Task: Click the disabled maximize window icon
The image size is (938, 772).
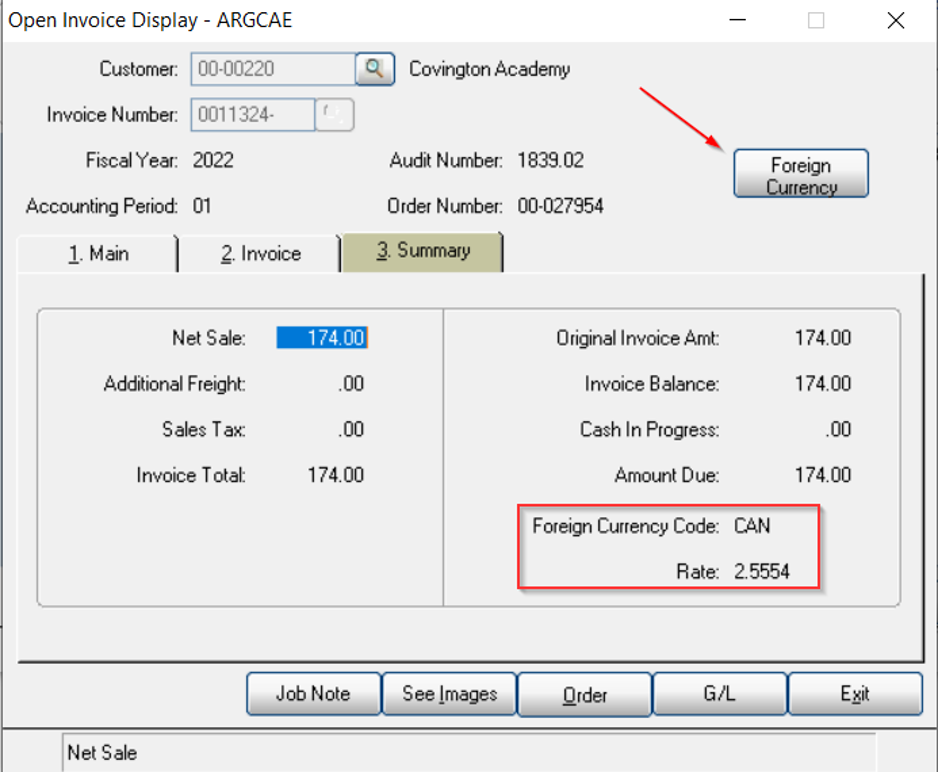Action: 816,21
